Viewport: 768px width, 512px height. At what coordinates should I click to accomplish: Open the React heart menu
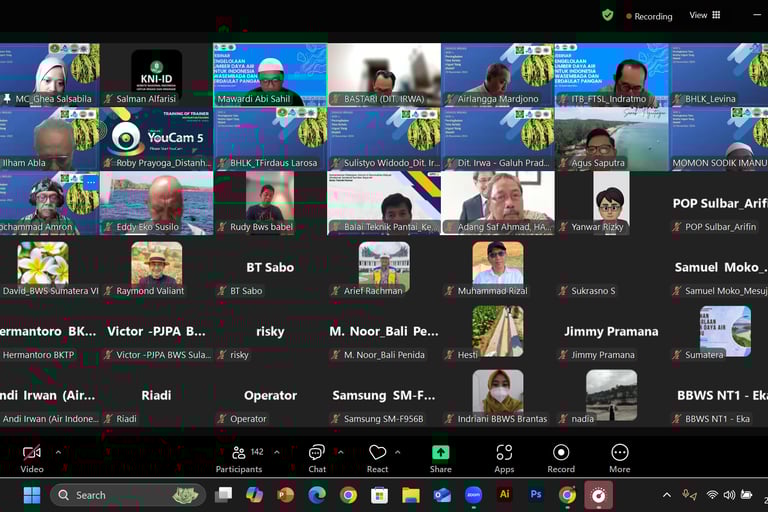pos(378,459)
